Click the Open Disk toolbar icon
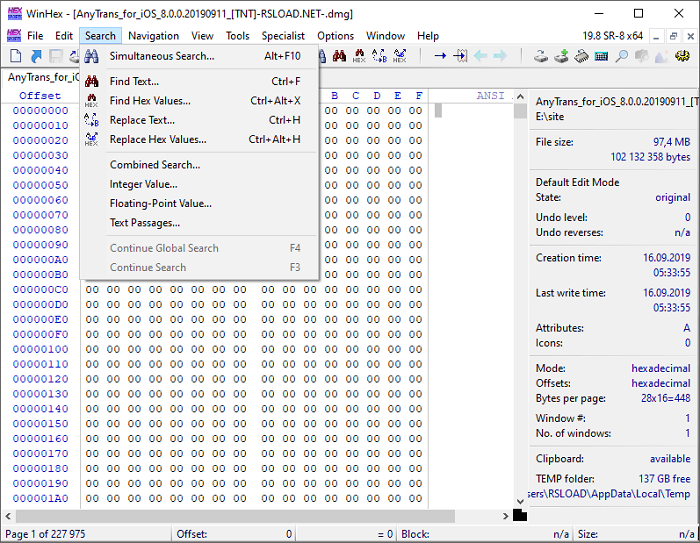 click(x=541, y=57)
